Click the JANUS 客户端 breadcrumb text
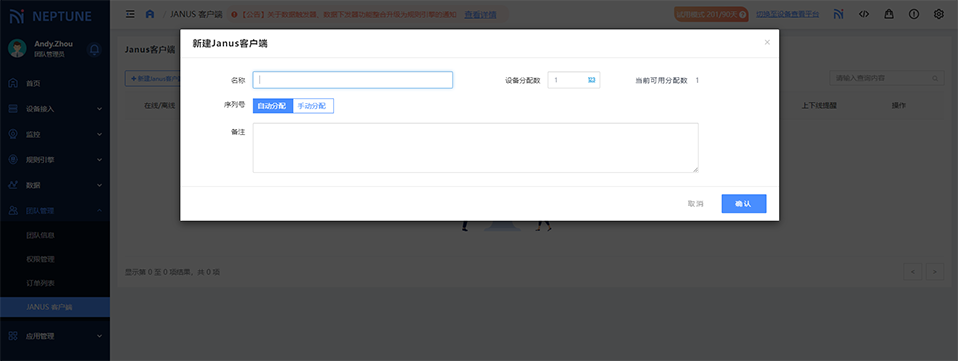 pos(196,14)
